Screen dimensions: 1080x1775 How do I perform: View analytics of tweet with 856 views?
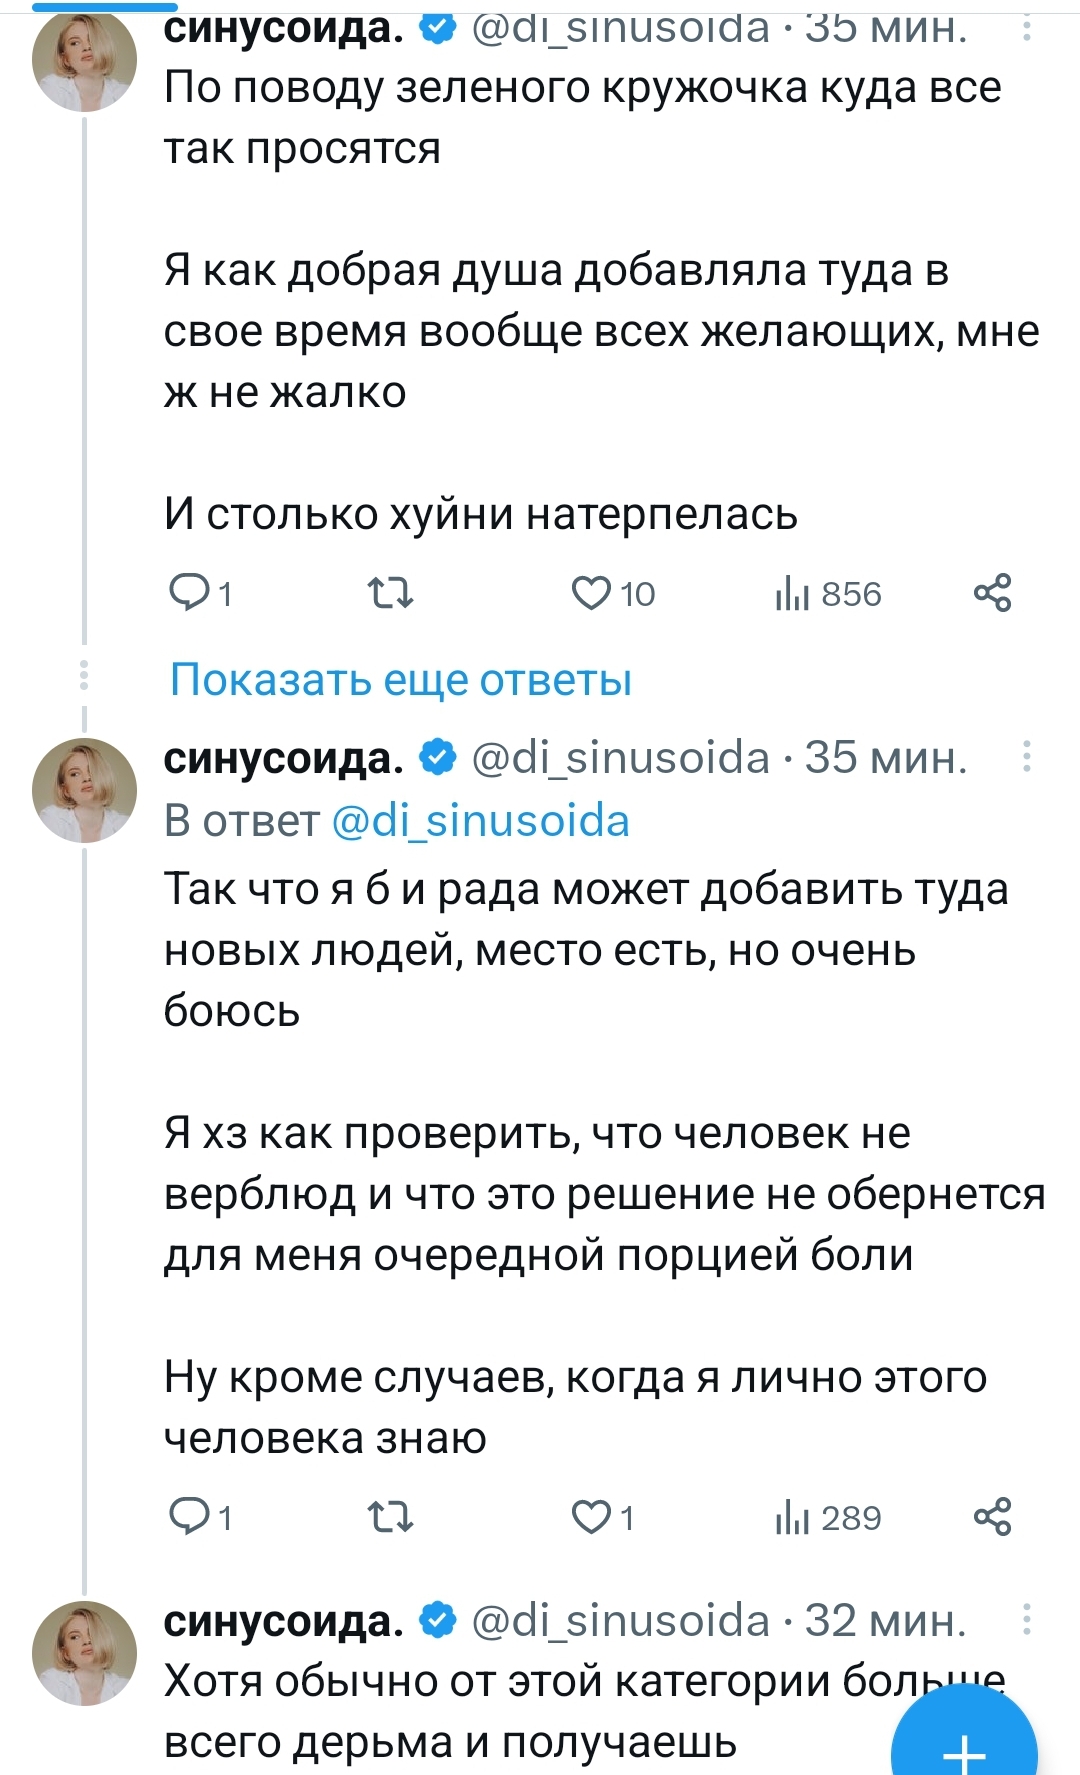(x=791, y=594)
